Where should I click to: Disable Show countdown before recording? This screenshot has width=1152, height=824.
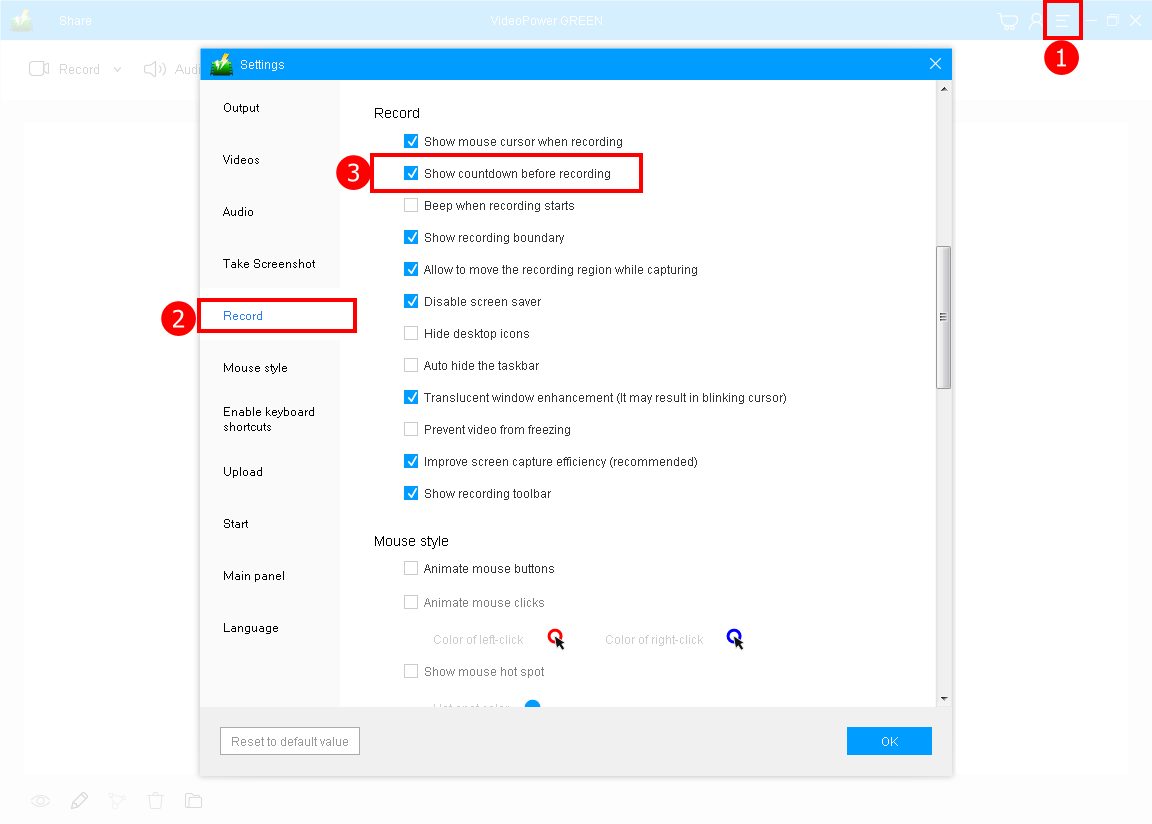click(x=411, y=173)
